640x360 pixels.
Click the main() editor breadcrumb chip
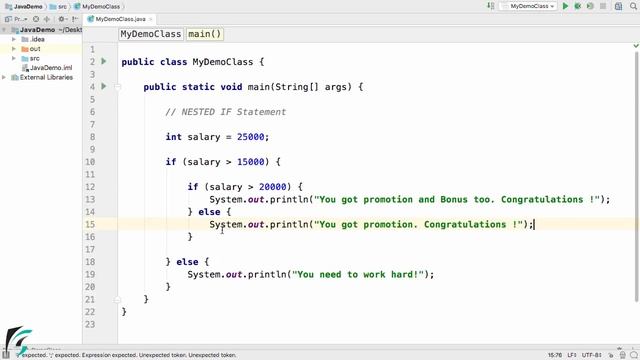click(204, 34)
